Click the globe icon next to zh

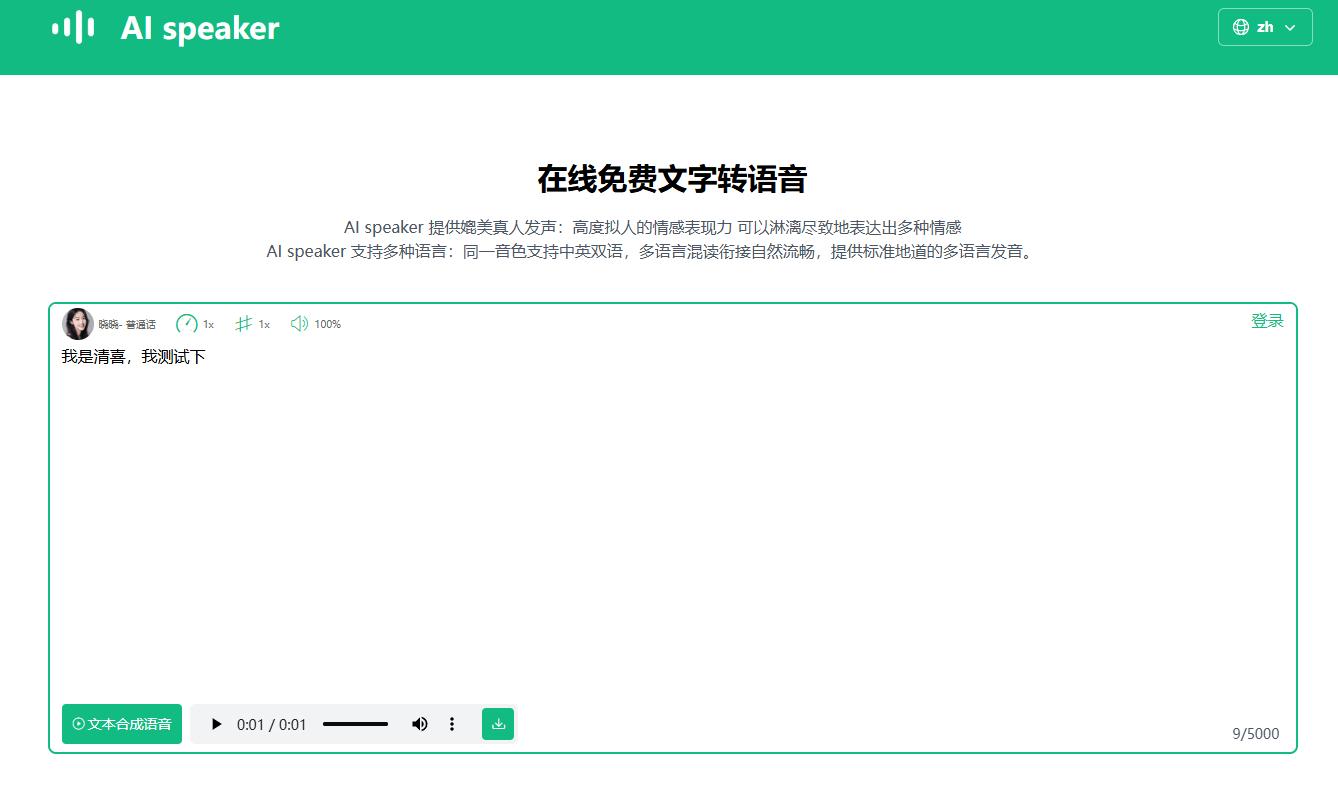point(1240,27)
